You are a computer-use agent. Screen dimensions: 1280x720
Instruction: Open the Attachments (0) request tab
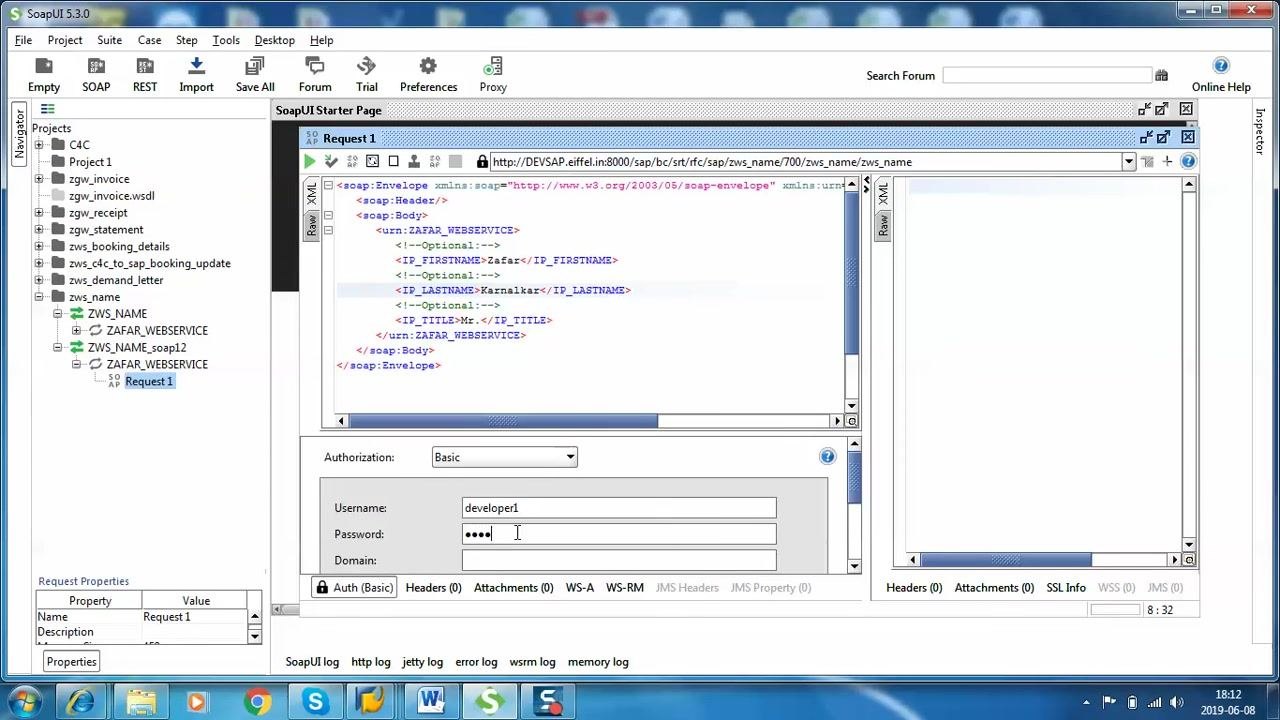tap(513, 587)
